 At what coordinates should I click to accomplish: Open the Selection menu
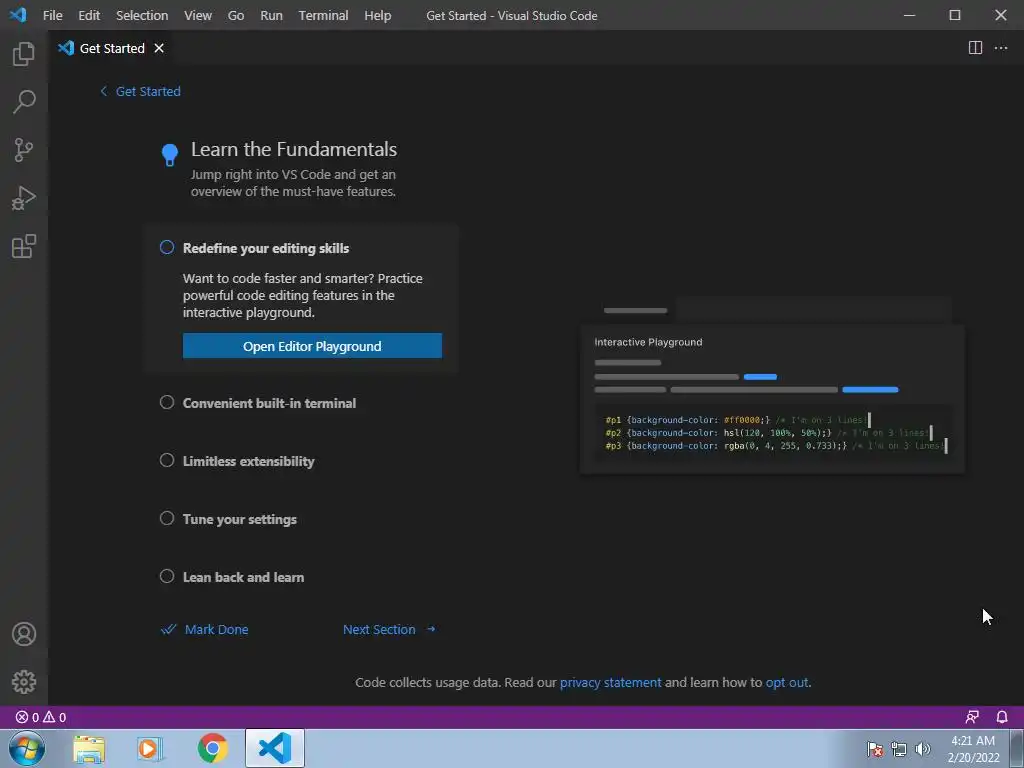tap(142, 15)
